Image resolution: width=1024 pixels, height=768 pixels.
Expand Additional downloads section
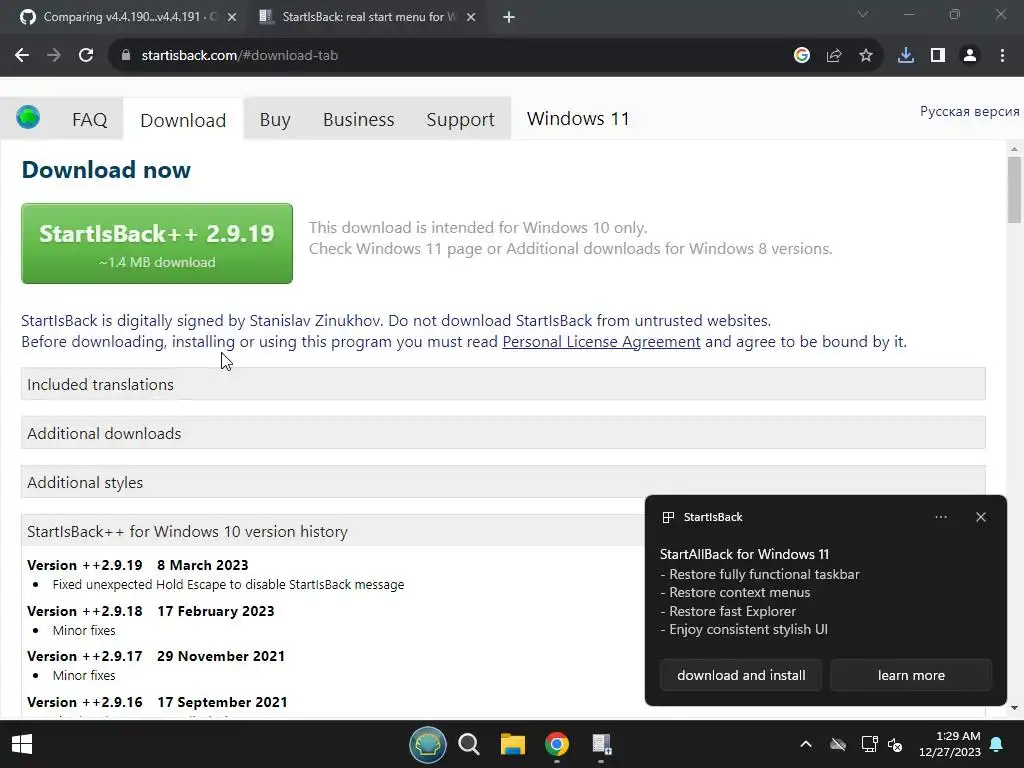(x=503, y=433)
